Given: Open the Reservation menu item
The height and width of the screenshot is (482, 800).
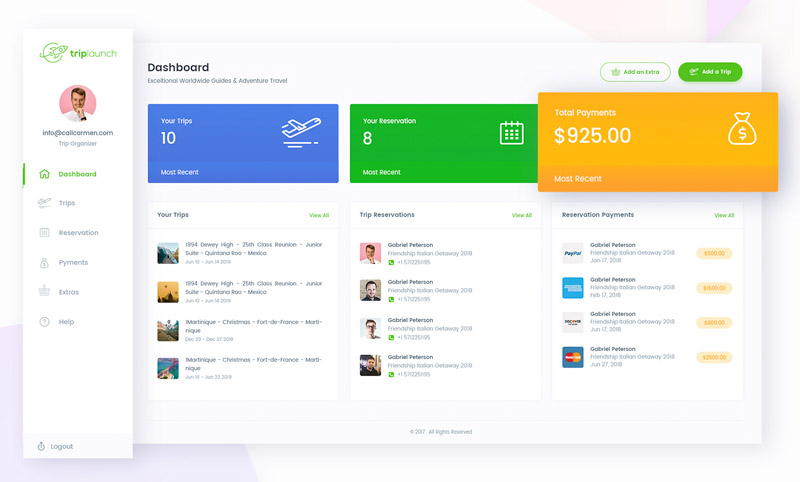Looking at the screenshot, I should coord(79,233).
